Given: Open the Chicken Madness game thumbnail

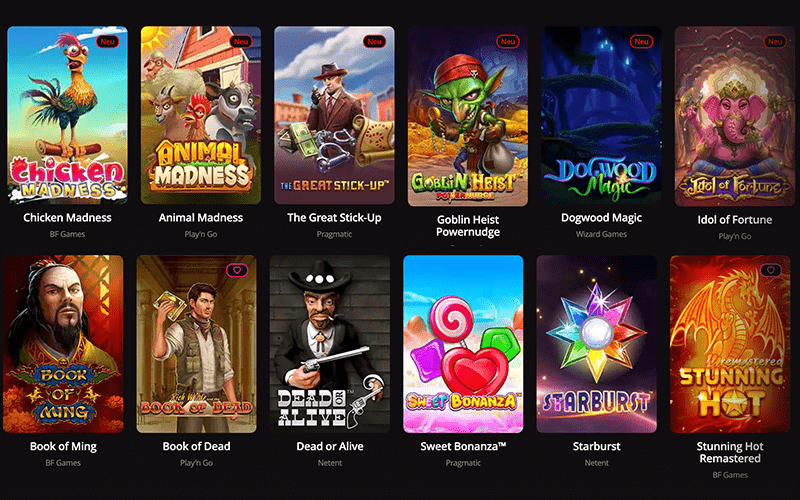Looking at the screenshot, I should [67, 115].
